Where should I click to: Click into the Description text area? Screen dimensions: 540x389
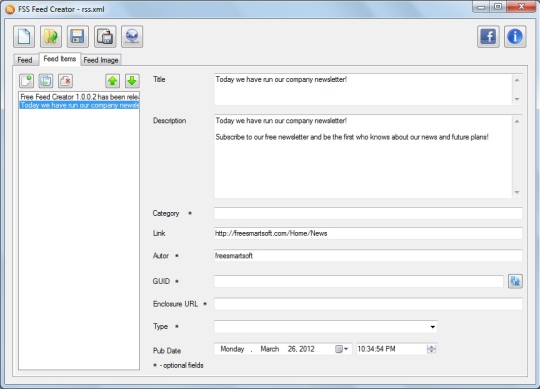tap(363, 157)
